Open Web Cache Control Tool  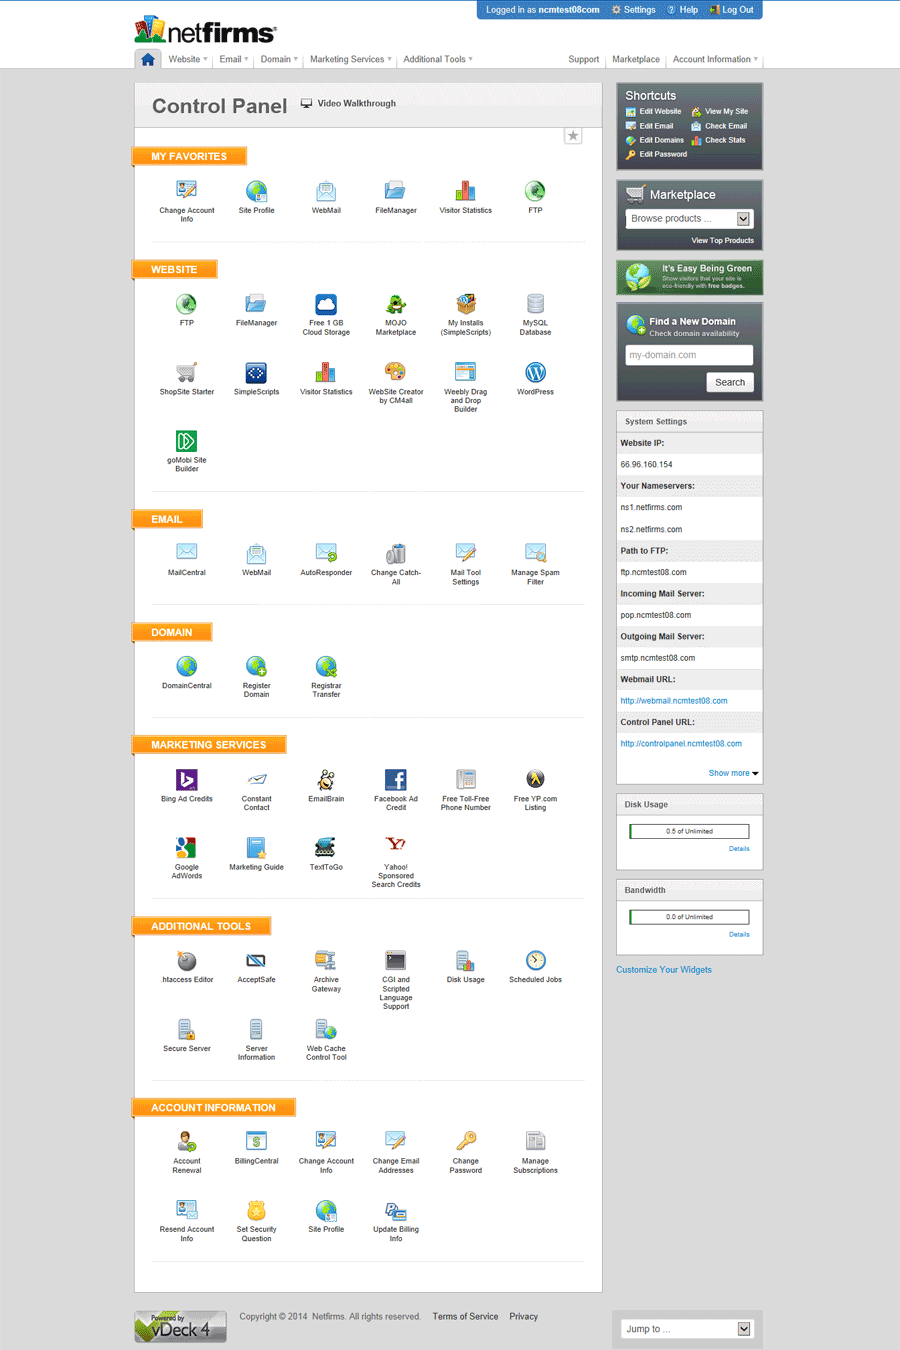point(326,1029)
